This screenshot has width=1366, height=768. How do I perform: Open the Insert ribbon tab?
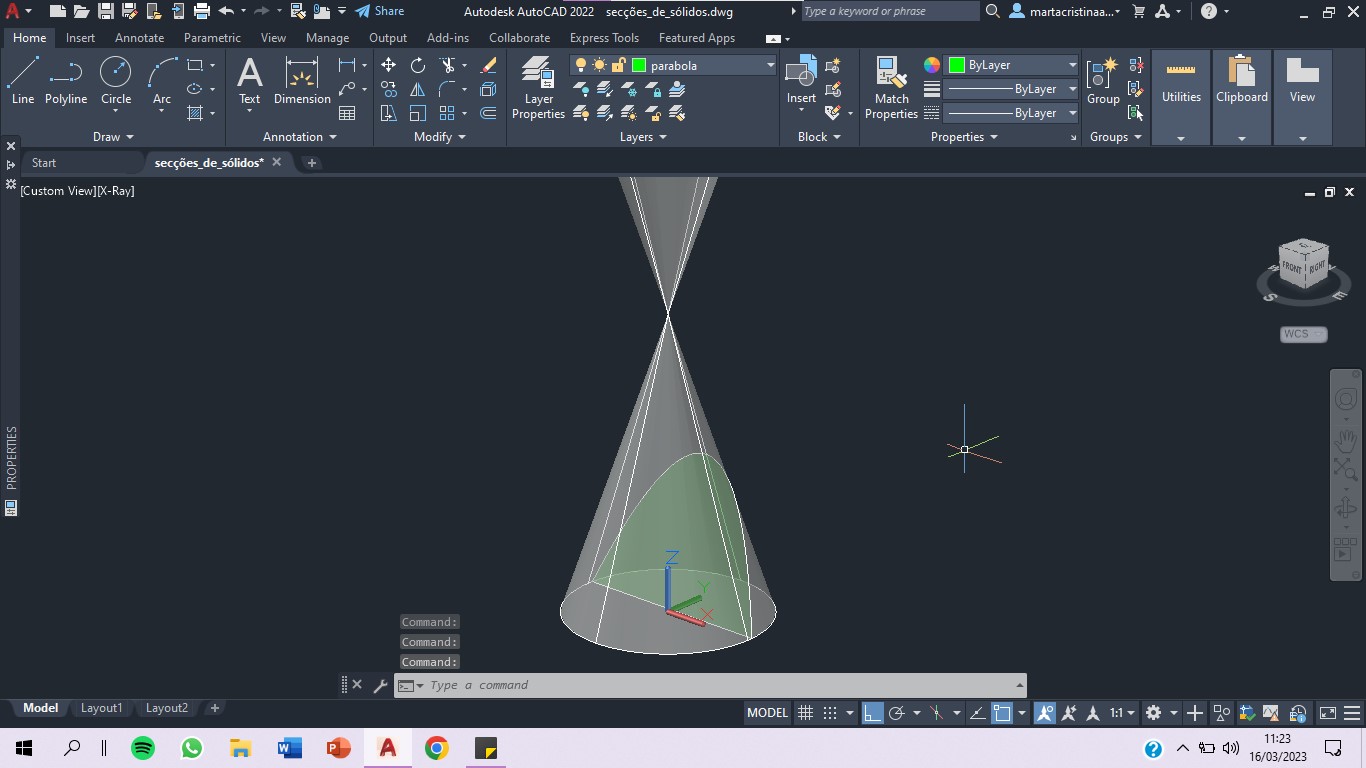(x=80, y=38)
